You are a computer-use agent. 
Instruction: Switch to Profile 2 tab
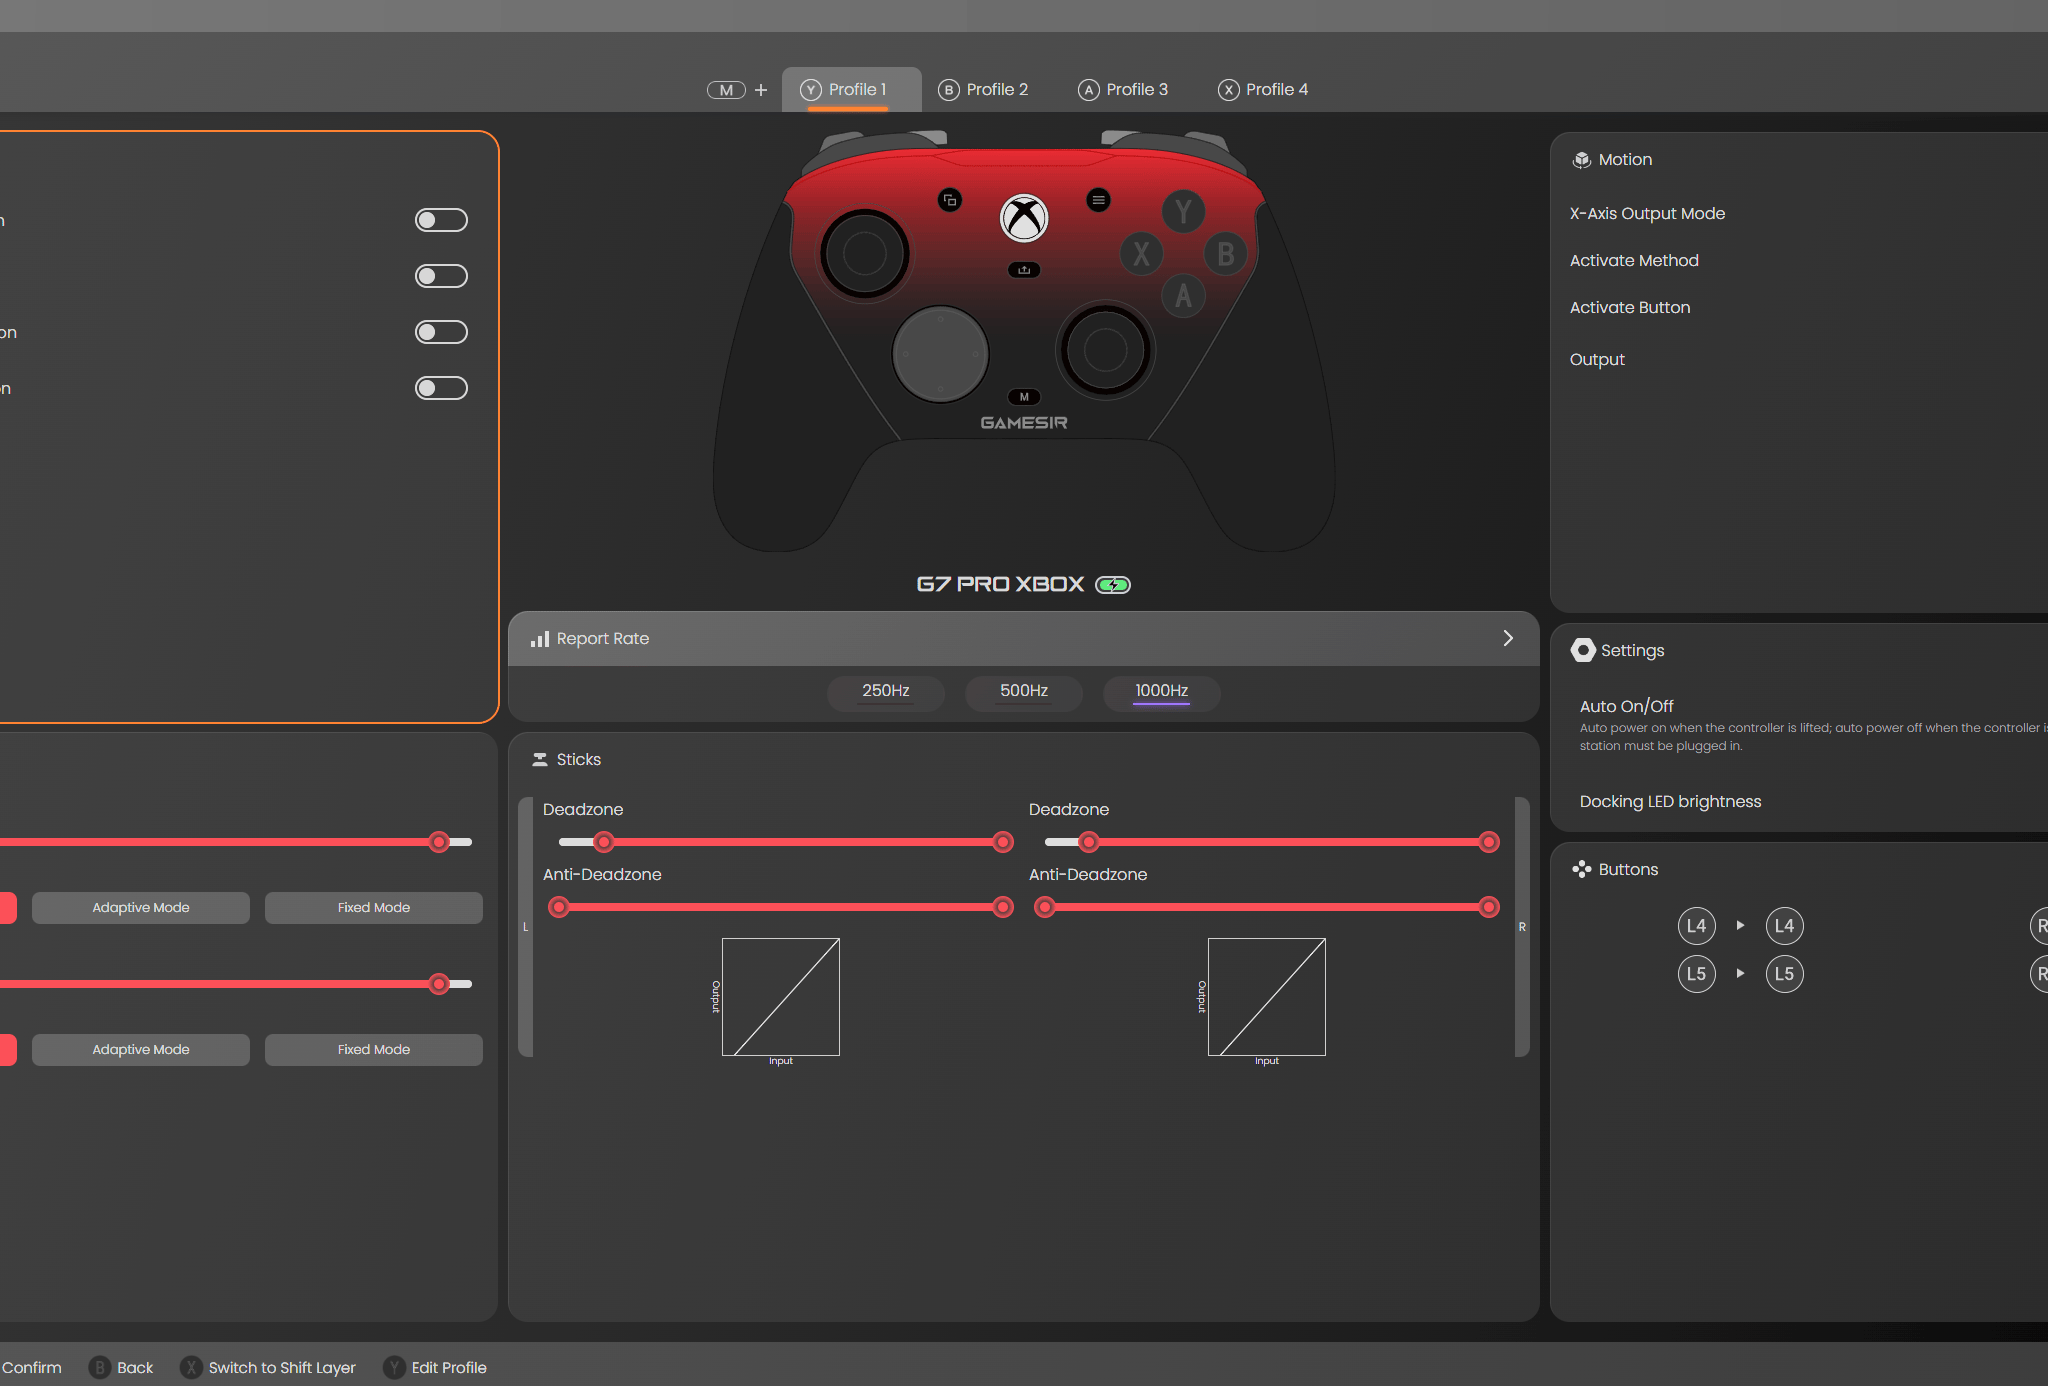(x=984, y=89)
